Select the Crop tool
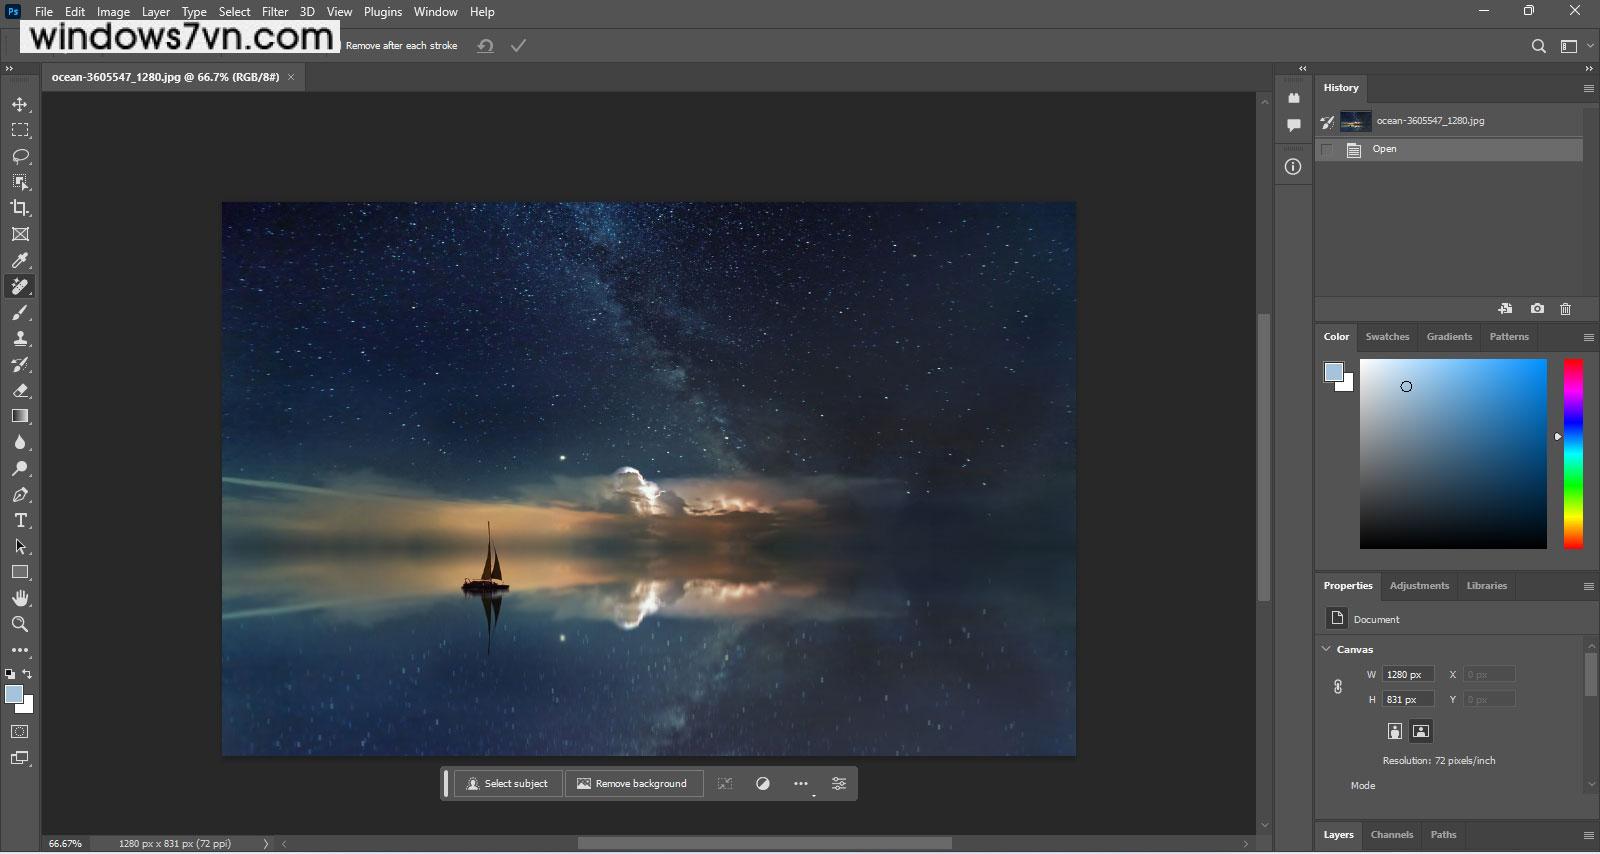This screenshot has height=854, width=1600. [20, 208]
